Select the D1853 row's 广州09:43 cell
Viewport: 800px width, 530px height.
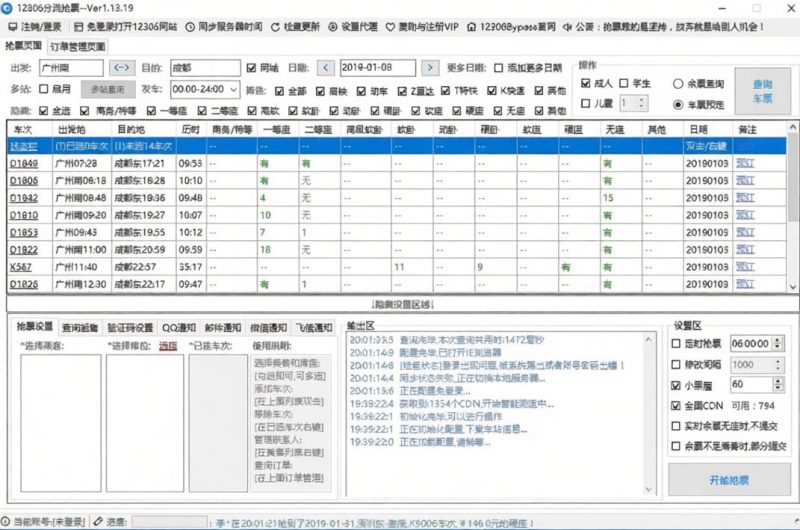click(x=81, y=233)
